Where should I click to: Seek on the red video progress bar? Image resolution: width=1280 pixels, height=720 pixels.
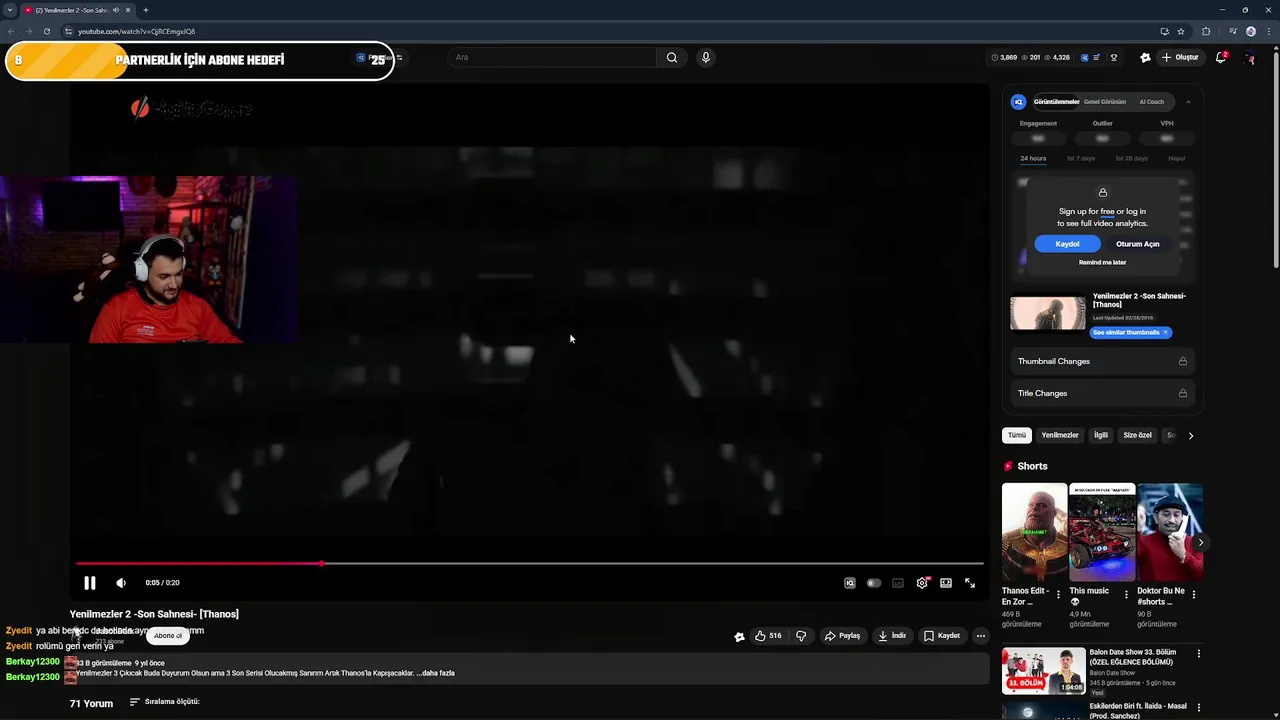point(530,564)
